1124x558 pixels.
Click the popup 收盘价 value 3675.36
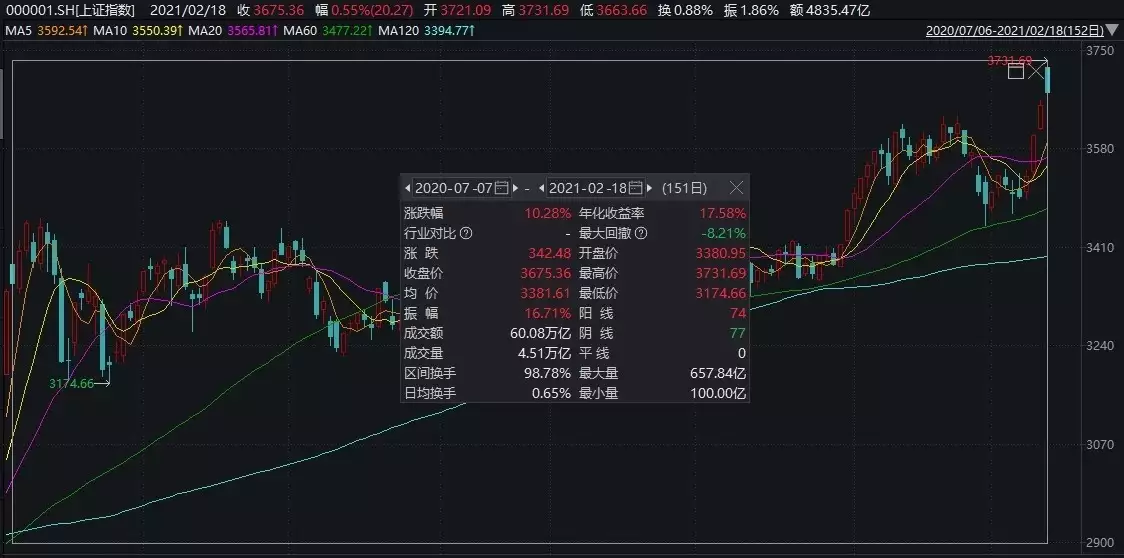click(x=546, y=273)
